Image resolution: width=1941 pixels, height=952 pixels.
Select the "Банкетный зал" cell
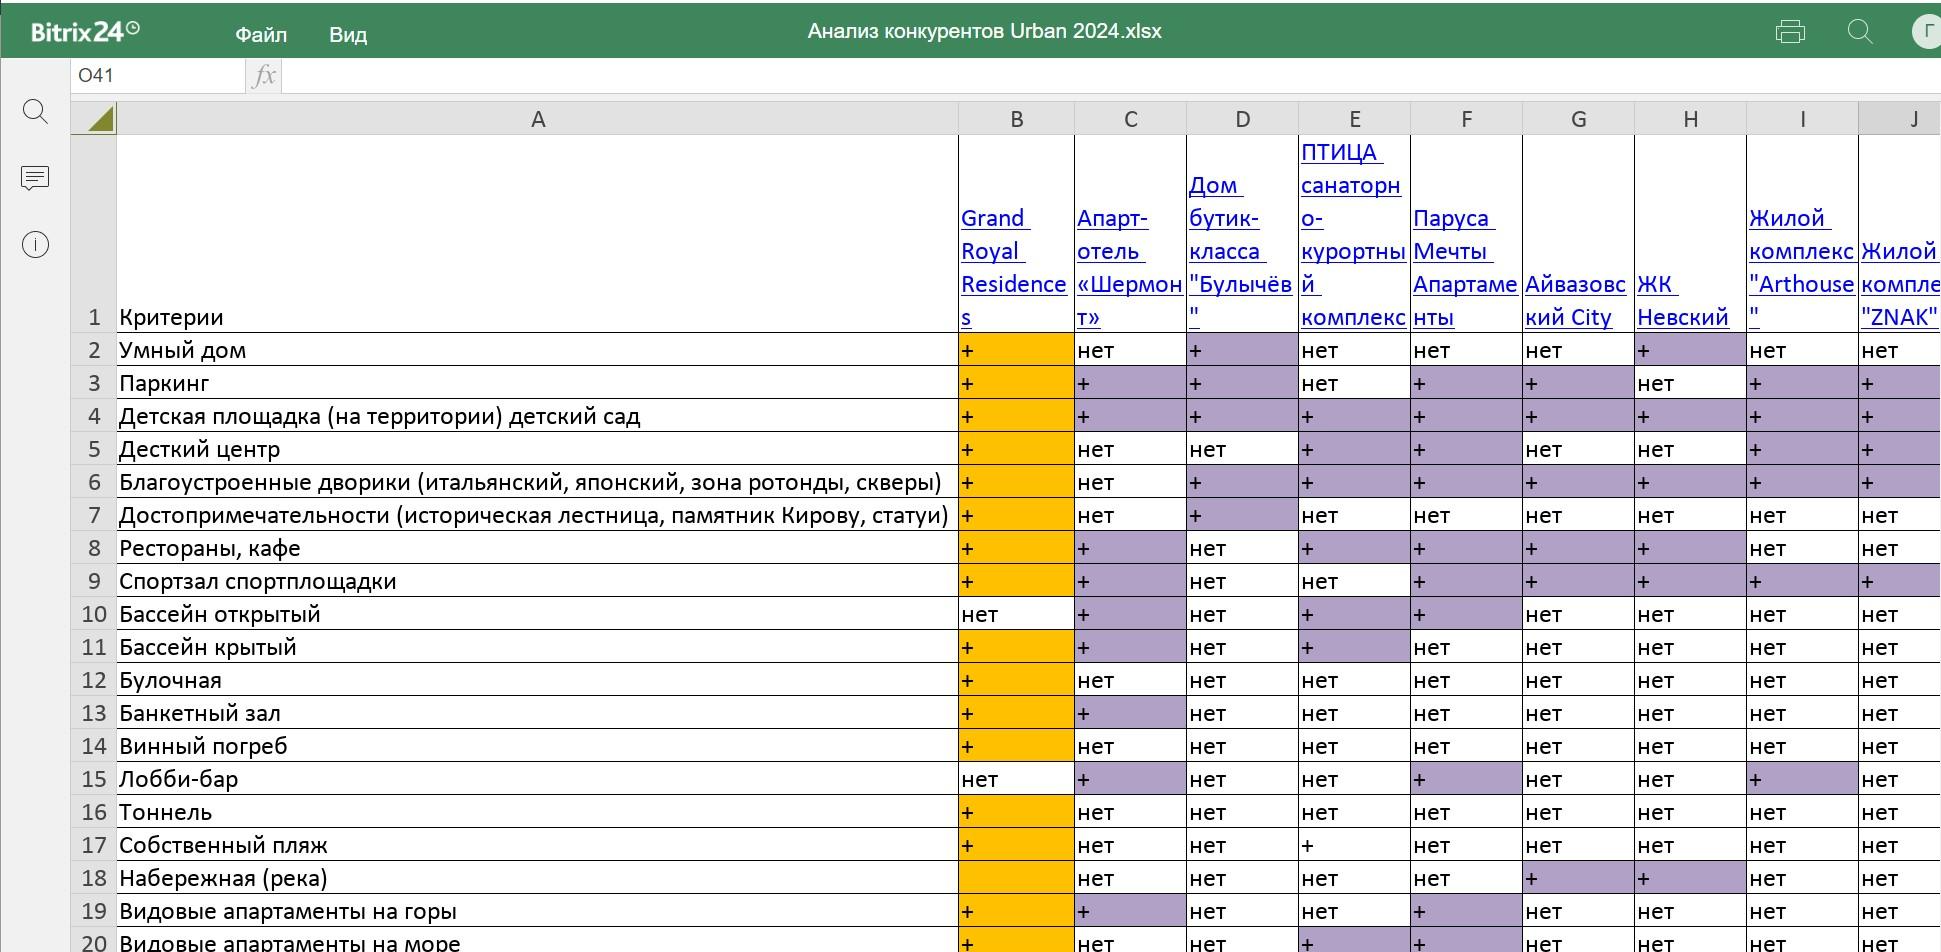pos(538,713)
